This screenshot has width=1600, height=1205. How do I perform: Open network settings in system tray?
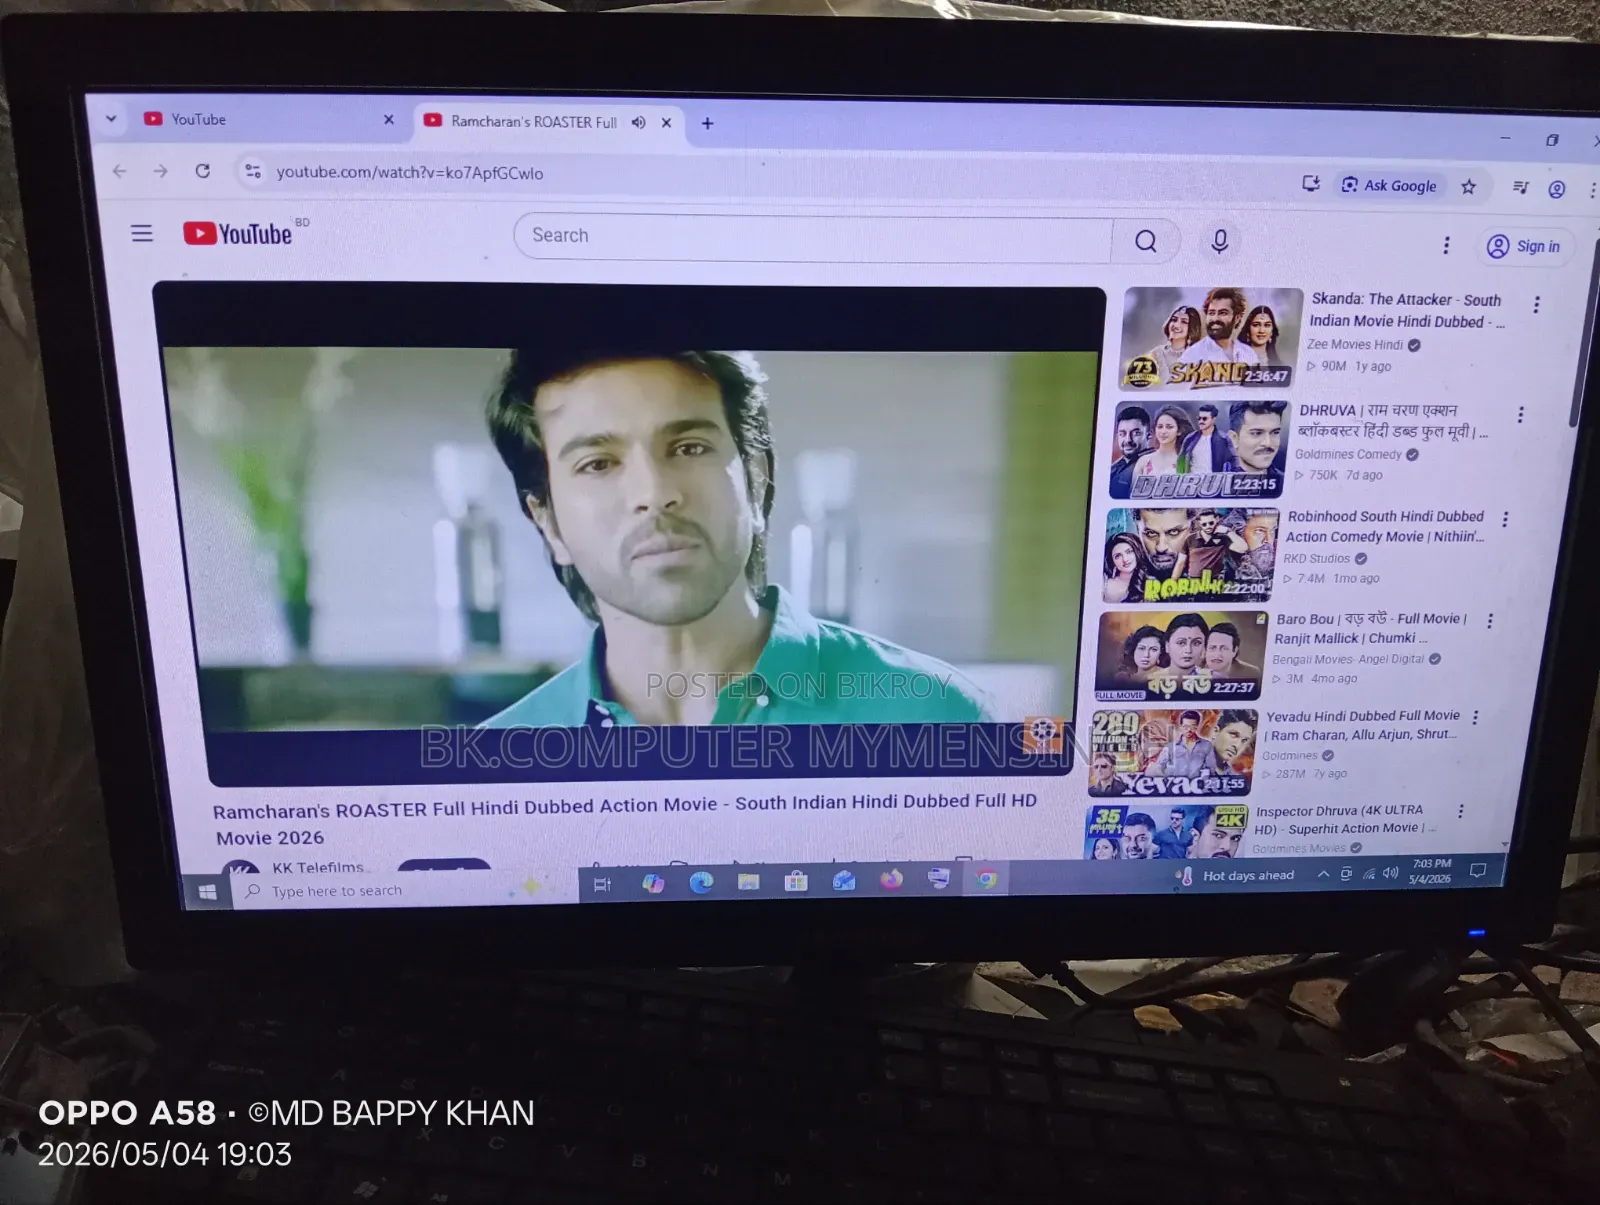click(x=1368, y=874)
